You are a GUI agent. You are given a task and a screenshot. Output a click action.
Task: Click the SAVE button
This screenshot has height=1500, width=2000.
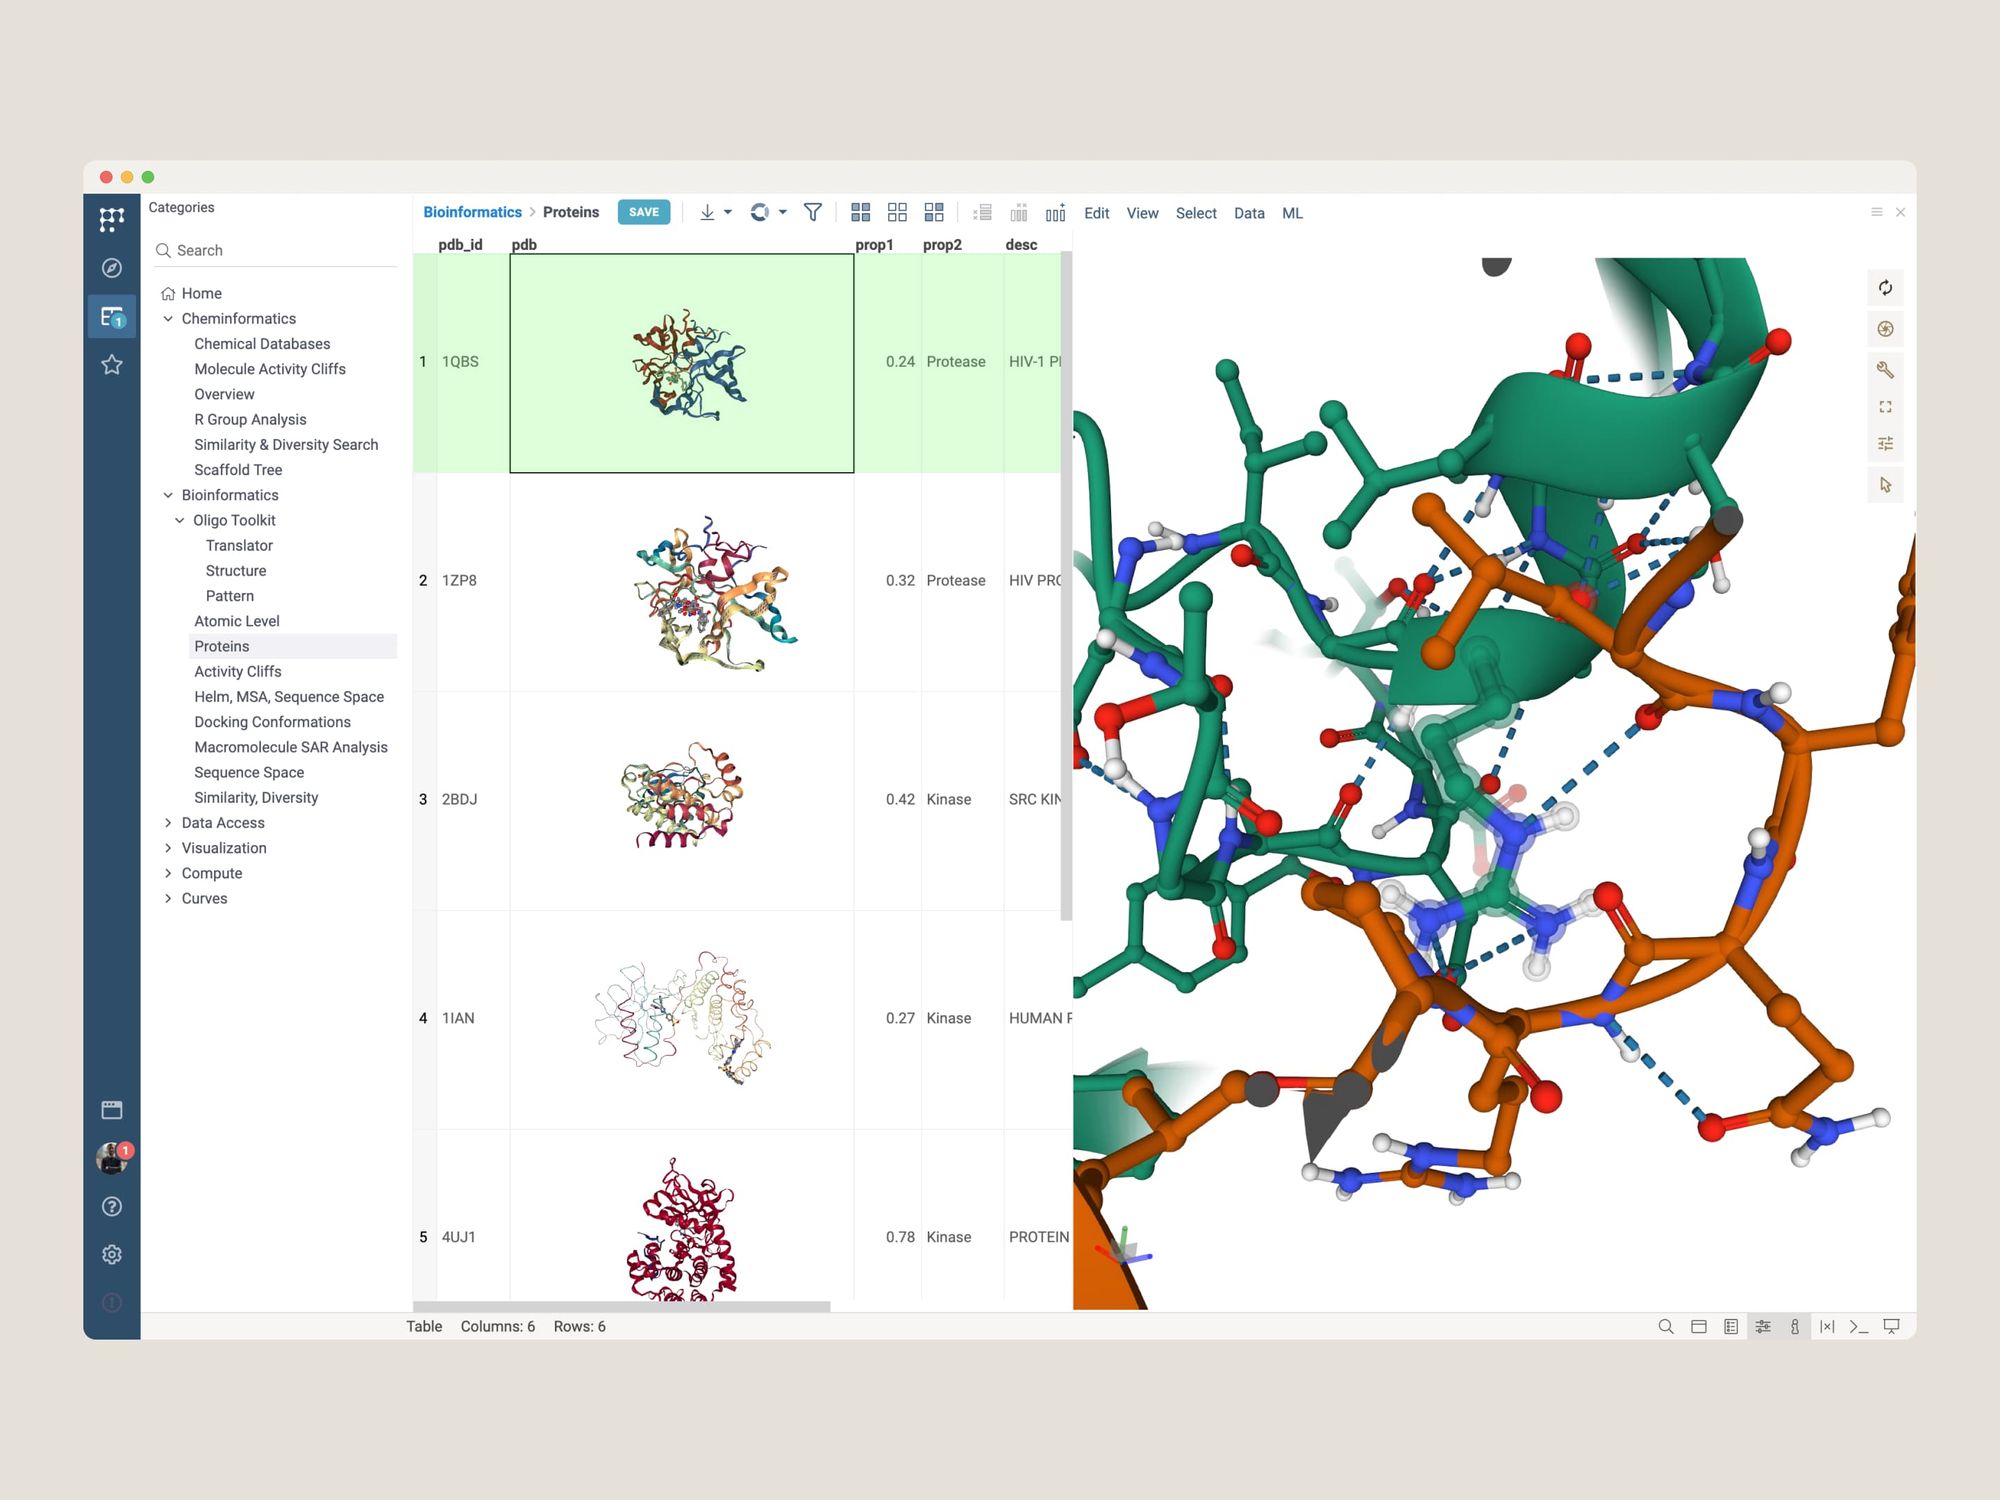coord(643,212)
